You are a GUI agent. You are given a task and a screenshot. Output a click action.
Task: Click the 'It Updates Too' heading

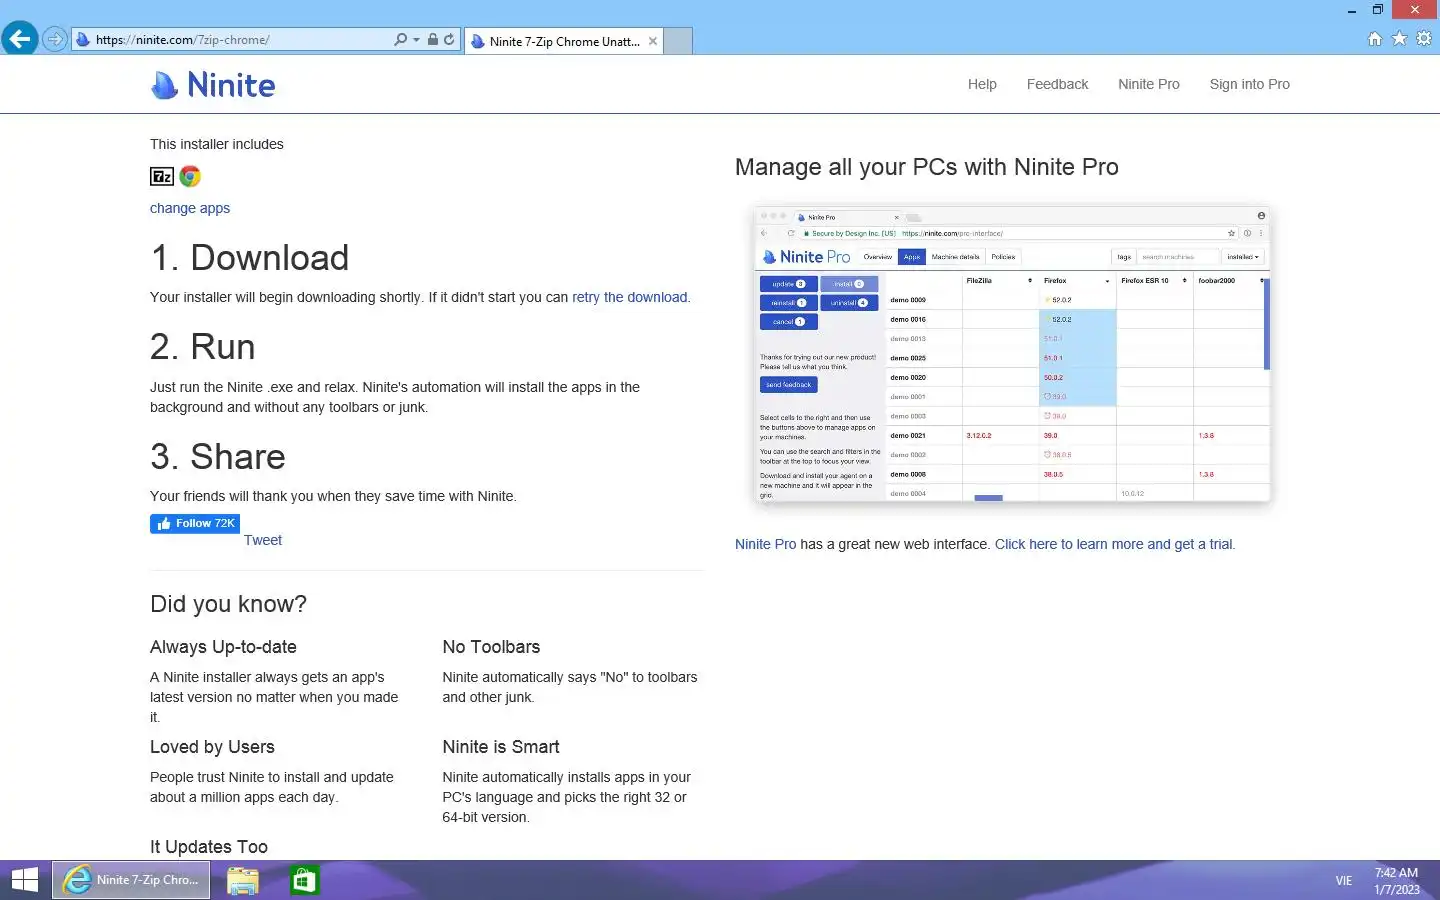(209, 847)
